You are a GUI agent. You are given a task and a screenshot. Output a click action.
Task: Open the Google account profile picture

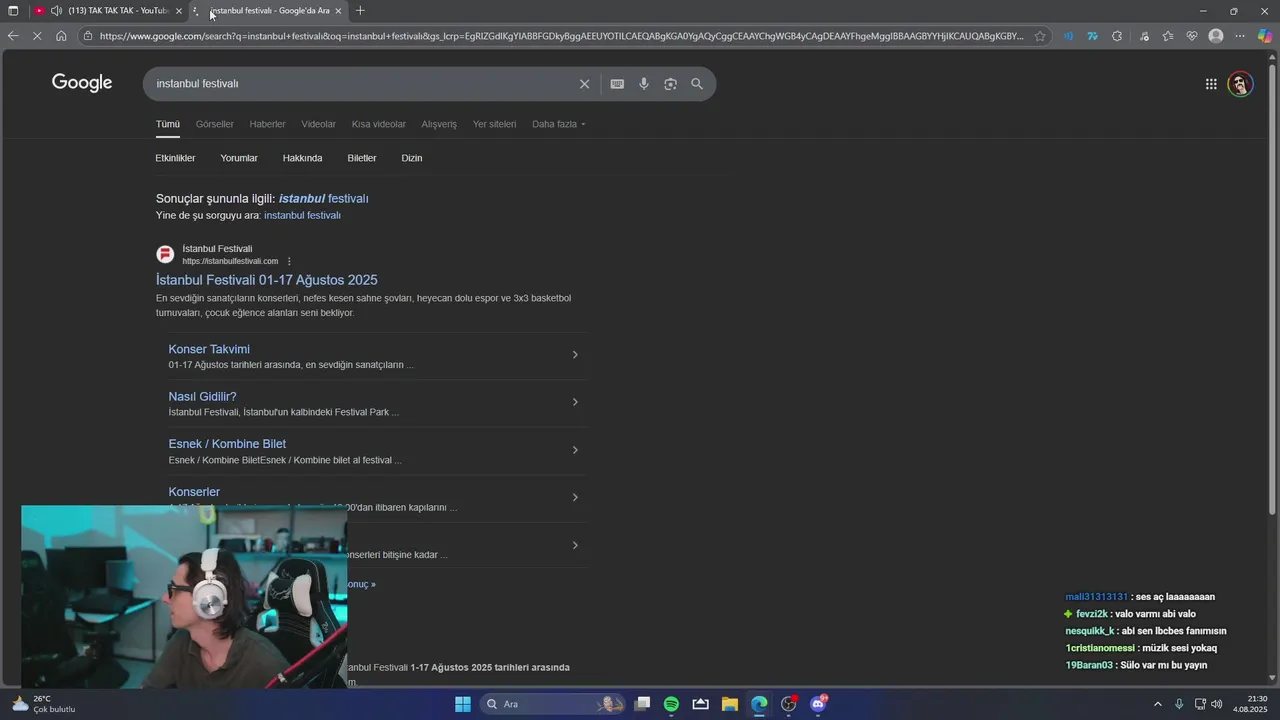1240,84
